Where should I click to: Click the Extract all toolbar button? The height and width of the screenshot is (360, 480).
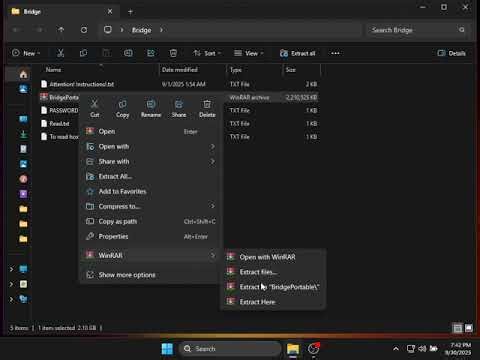tap(298, 53)
